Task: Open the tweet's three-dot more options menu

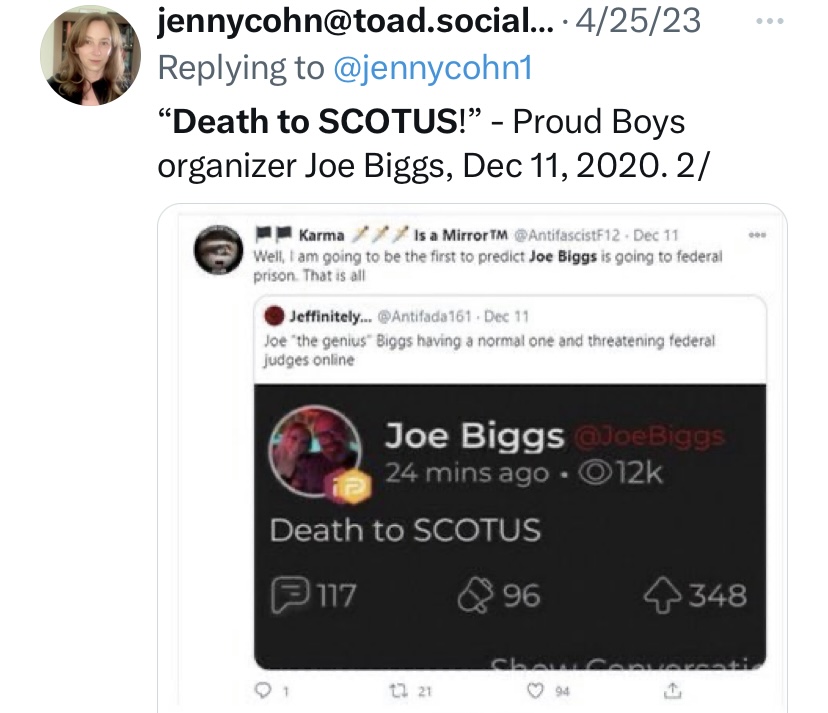Action: click(769, 22)
